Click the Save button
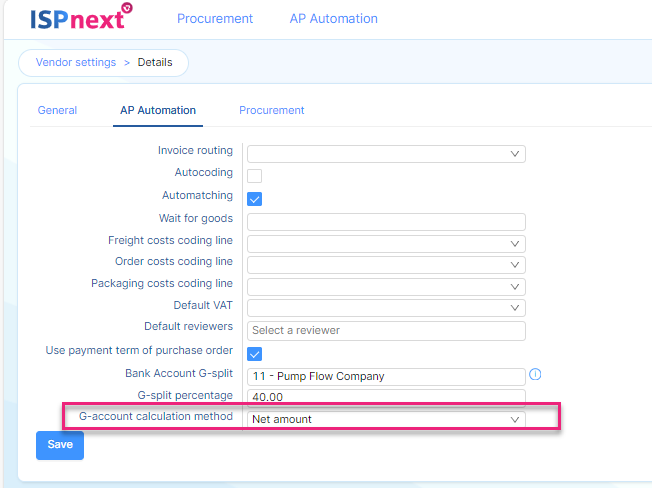The width and height of the screenshot is (652, 488). (x=60, y=445)
